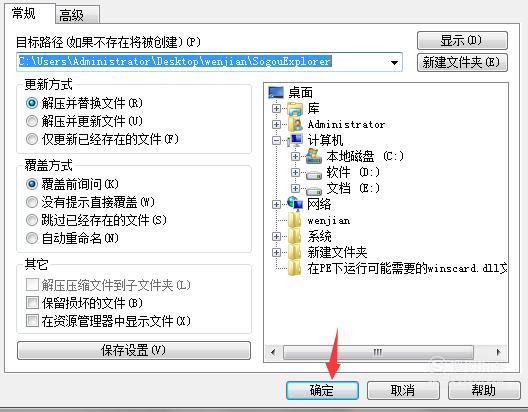Select the 软件 (D:) drive icon
Screen dimensions: 528x412
[x=314, y=174]
